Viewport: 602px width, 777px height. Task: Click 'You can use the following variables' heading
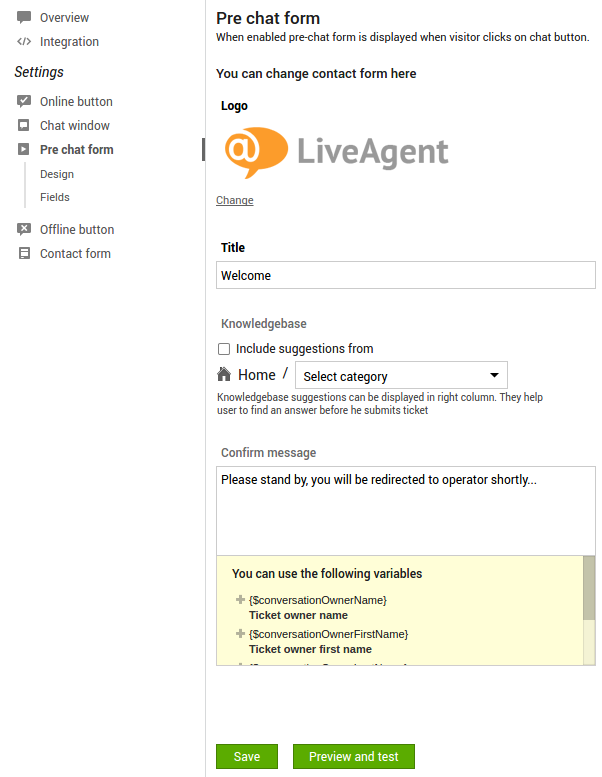tap(327, 573)
